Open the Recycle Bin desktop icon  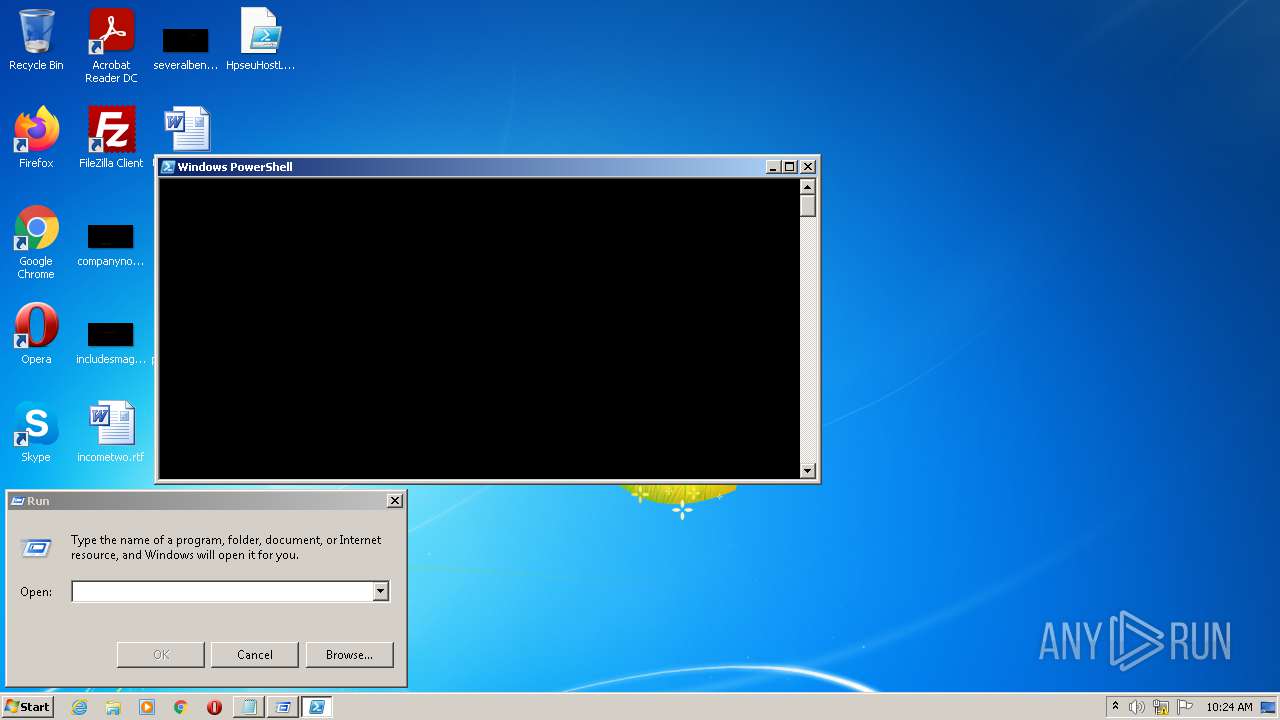pos(36,40)
